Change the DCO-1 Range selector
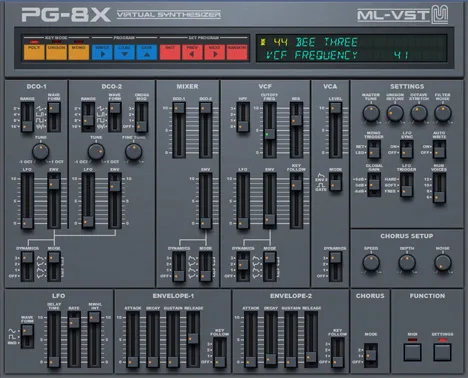468x378 pixels. pyautogui.click(x=27, y=117)
